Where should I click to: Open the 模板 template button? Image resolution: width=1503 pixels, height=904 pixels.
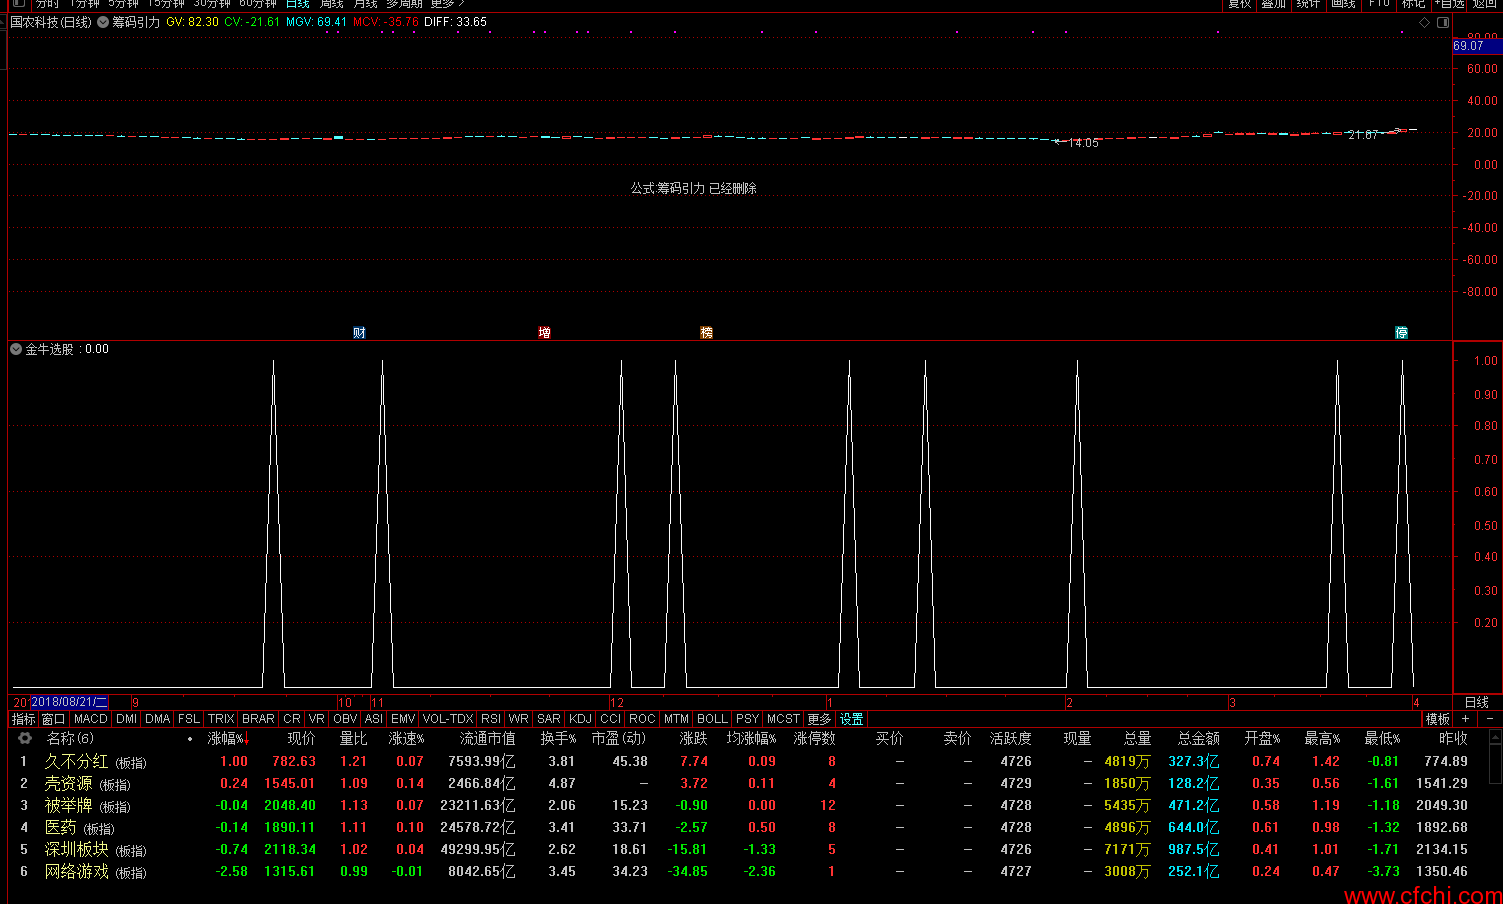1438,719
